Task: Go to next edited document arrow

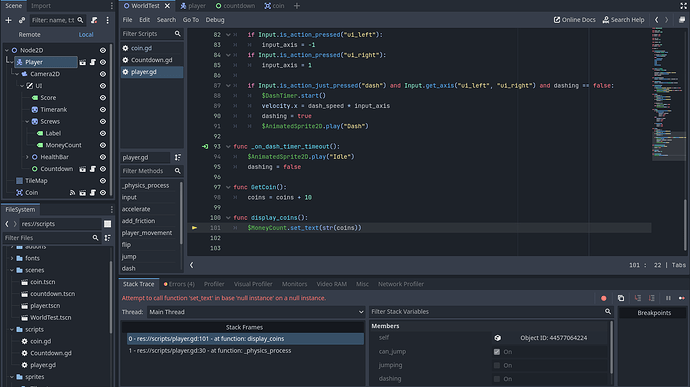Action: (x=667, y=20)
